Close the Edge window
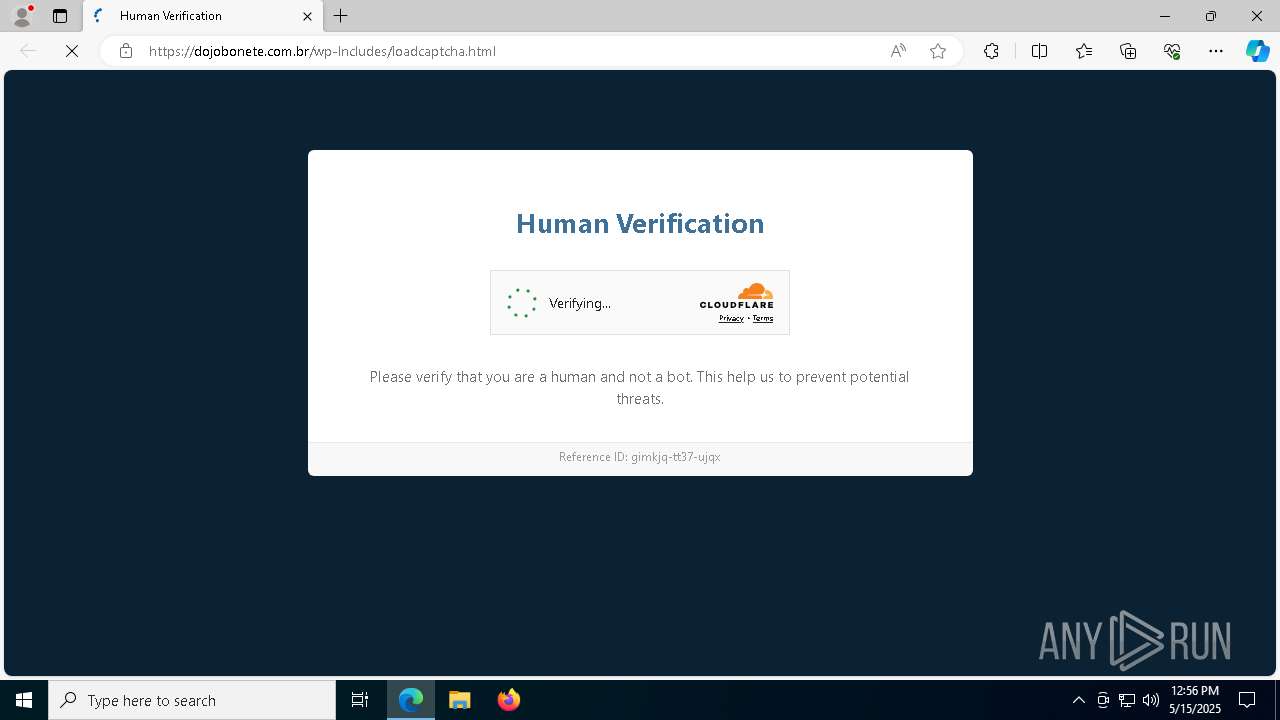This screenshot has height=720, width=1280. click(x=1257, y=16)
